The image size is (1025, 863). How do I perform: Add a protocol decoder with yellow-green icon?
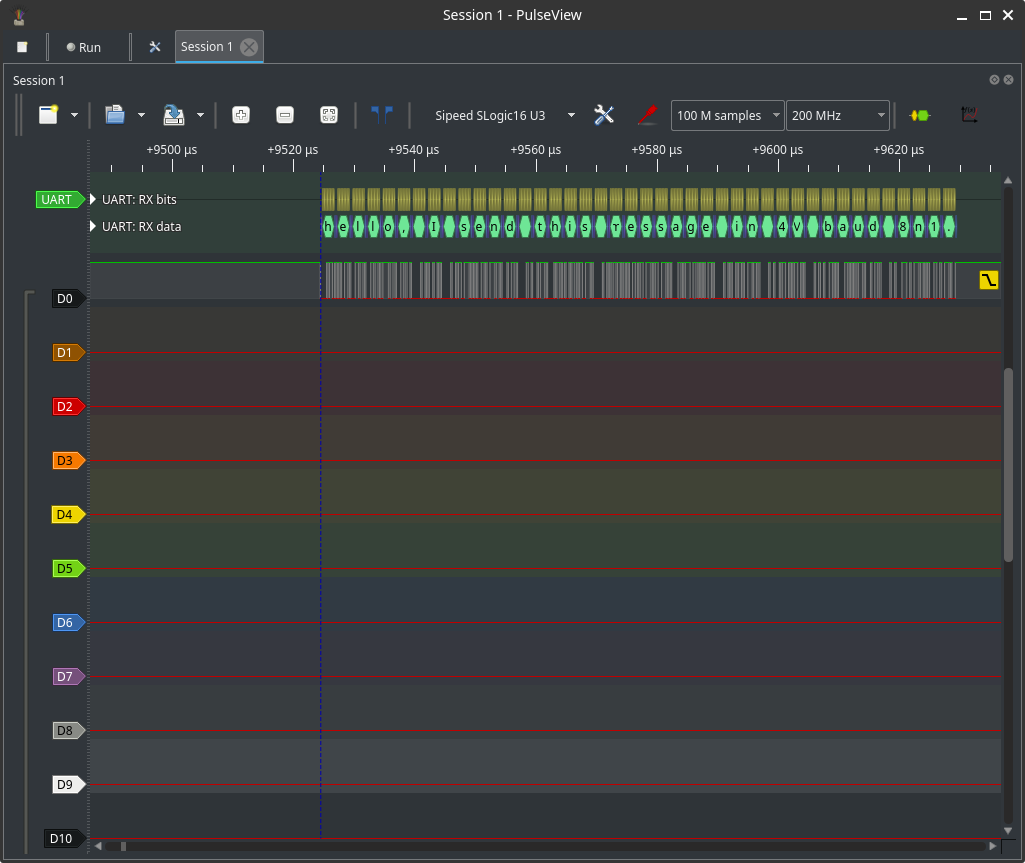click(x=919, y=115)
